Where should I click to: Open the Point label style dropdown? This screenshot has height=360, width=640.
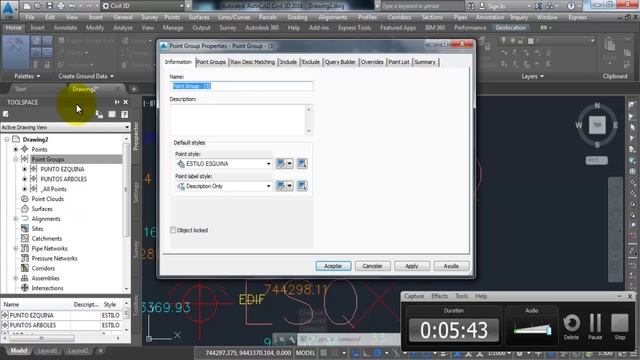click(224, 186)
